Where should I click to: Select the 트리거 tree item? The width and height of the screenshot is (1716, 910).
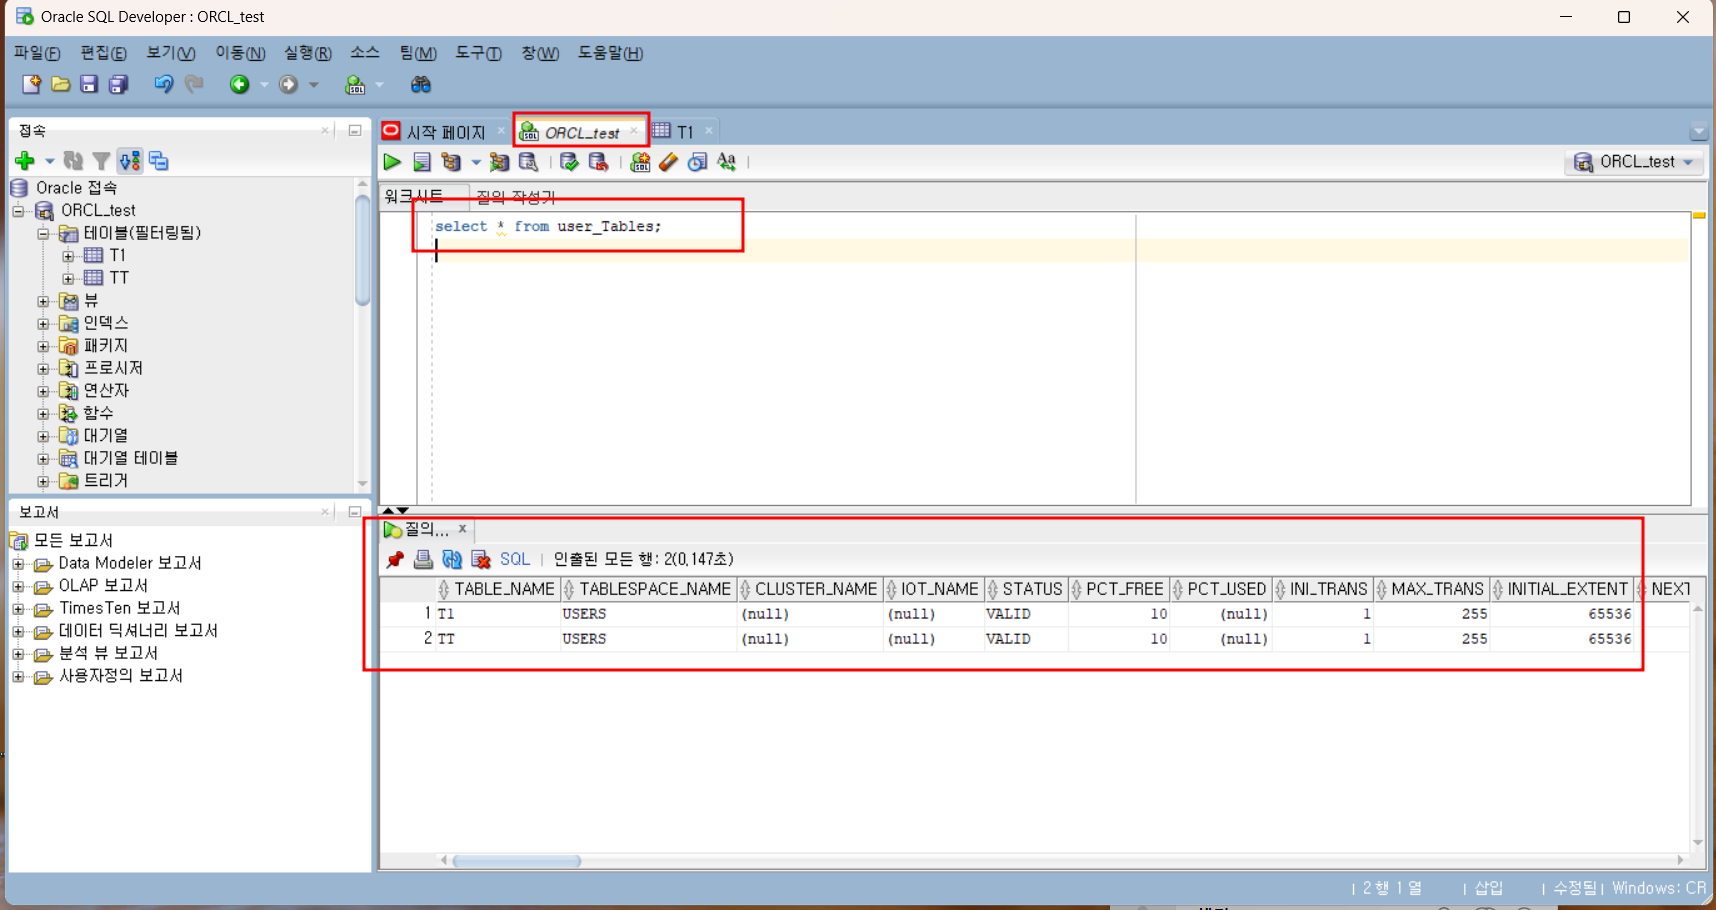point(106,481)
